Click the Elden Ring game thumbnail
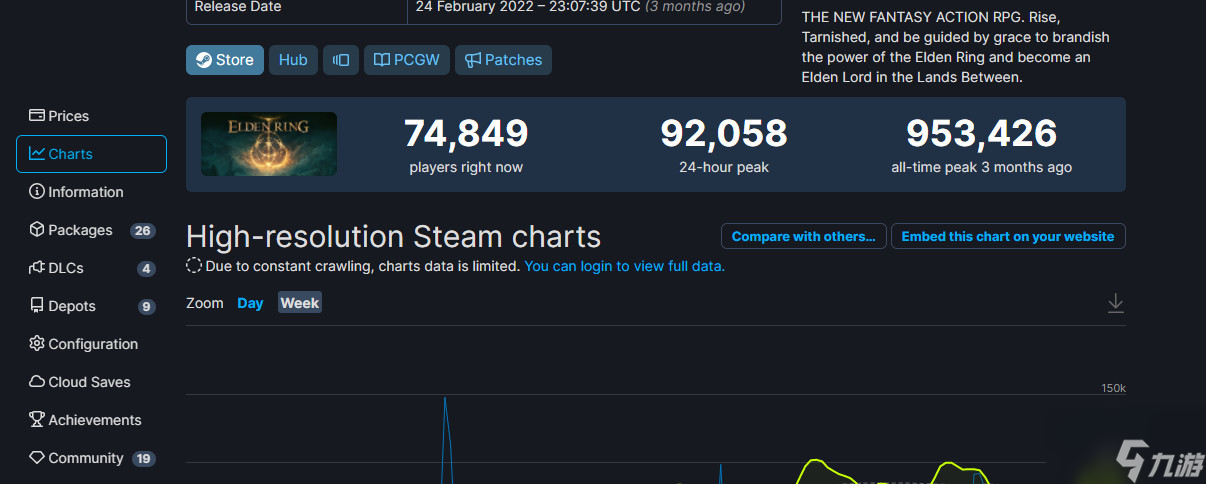The height and width of the screenshot is (484, 1206). tap(269, 144)
